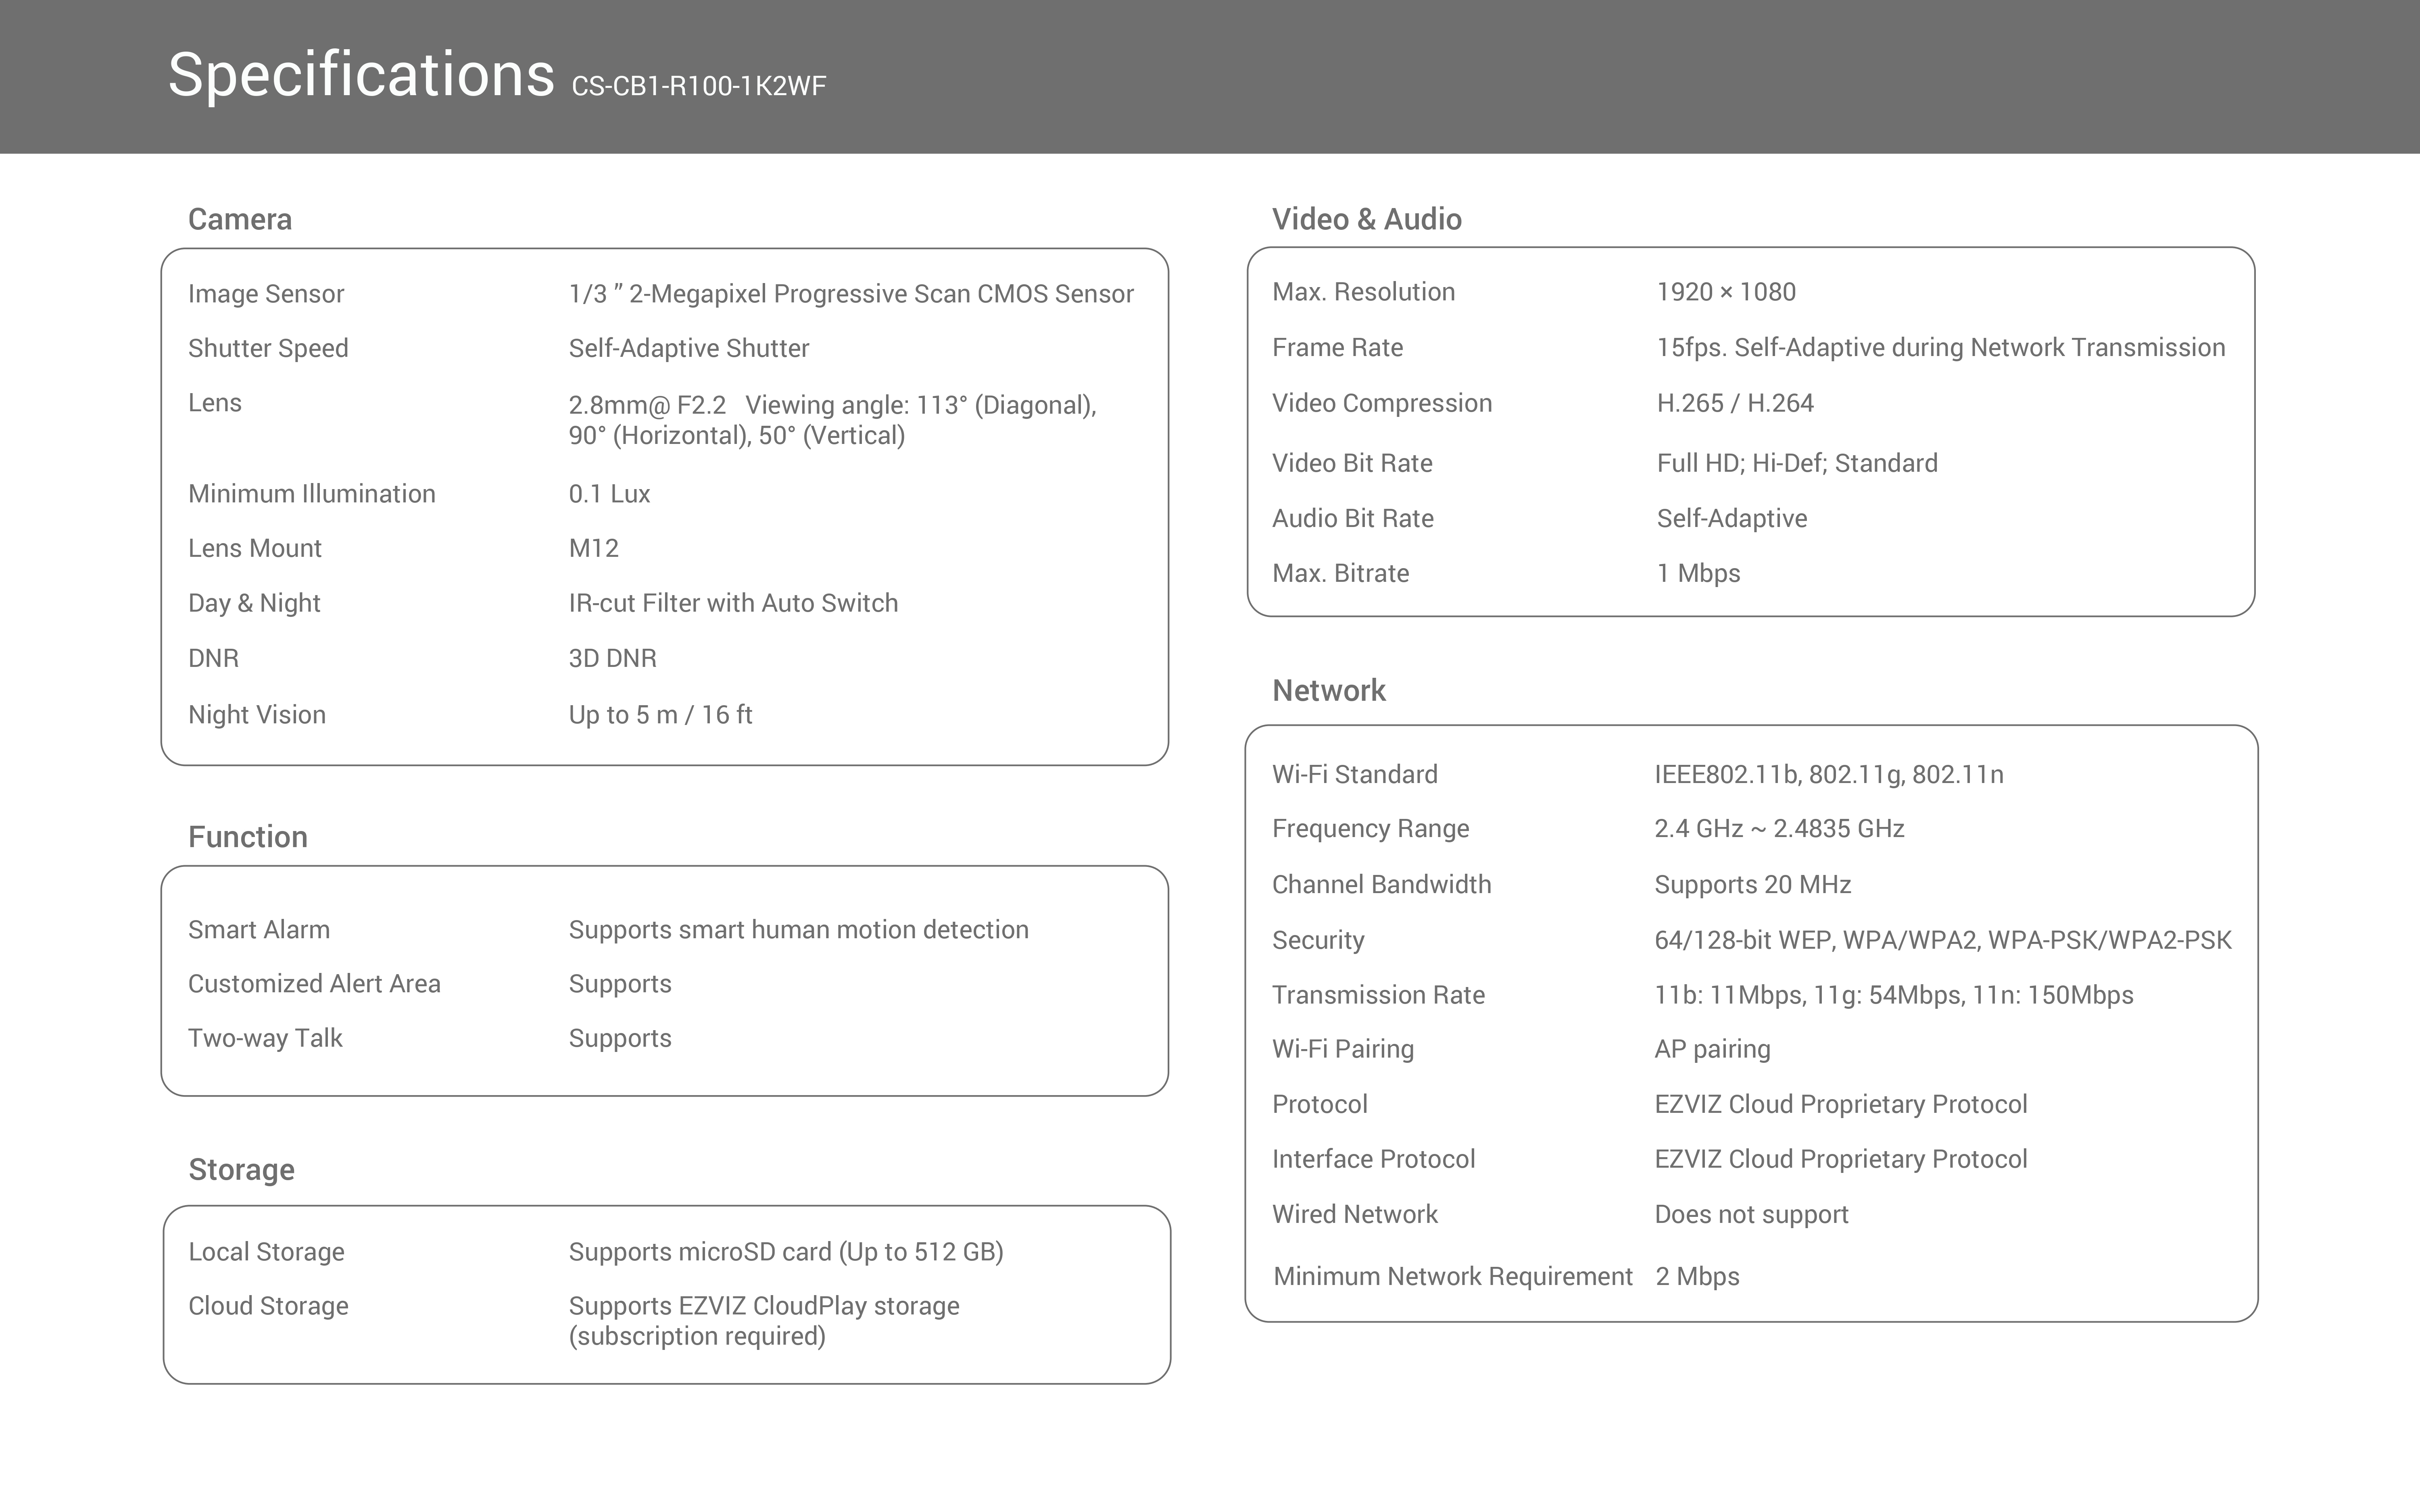Select Supports smart human motion detection text
The width and height of the screenshot is (2420, 1512).
click(799, 930)
